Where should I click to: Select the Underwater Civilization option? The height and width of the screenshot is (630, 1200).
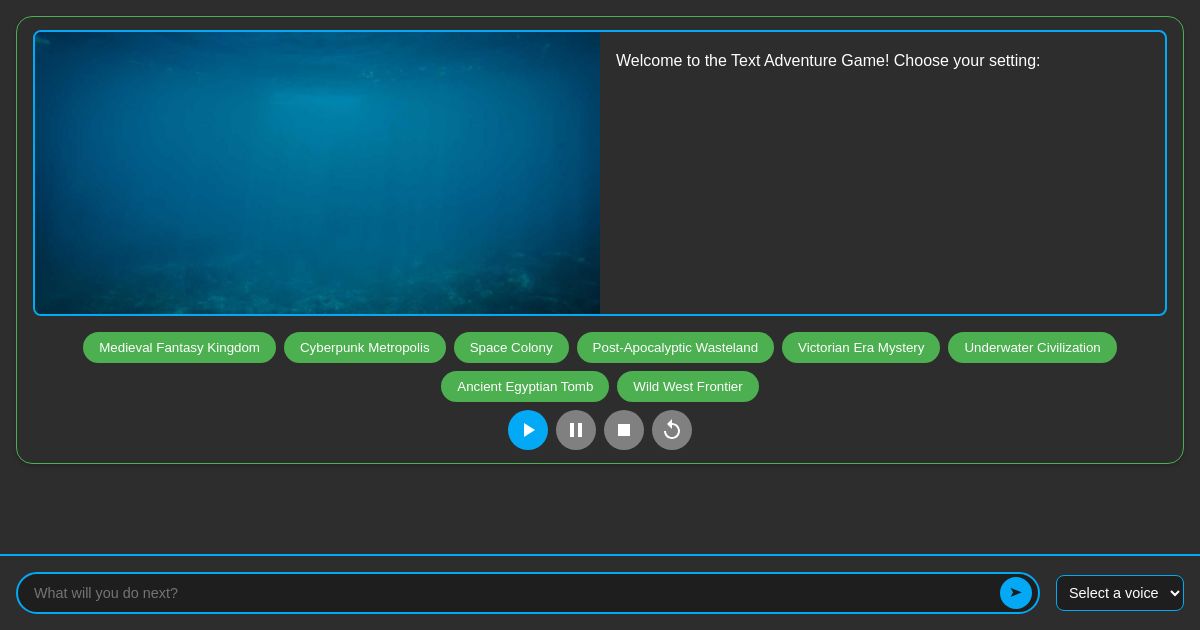tap(1032, 347)
